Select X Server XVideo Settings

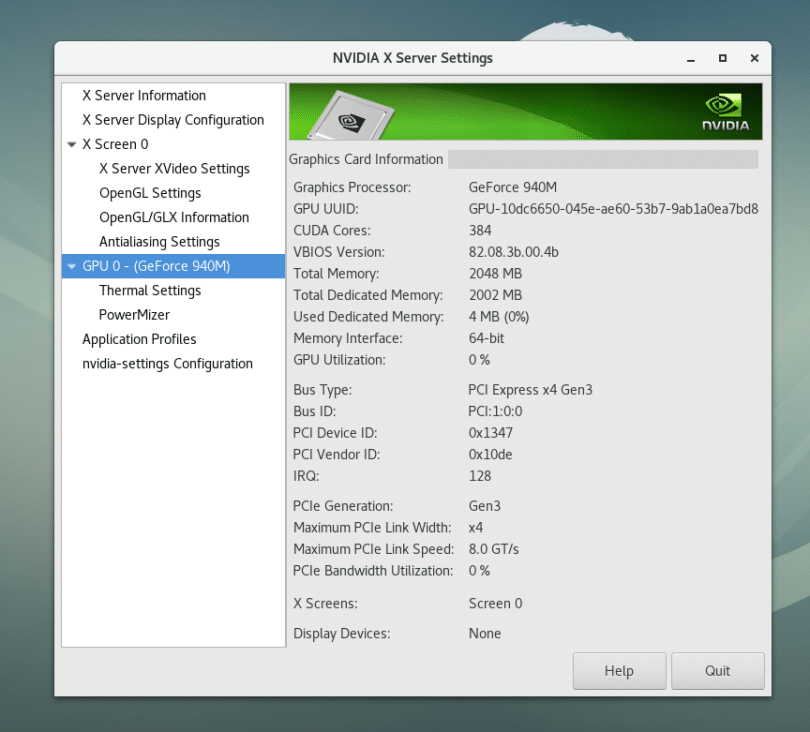coord(175,168)
